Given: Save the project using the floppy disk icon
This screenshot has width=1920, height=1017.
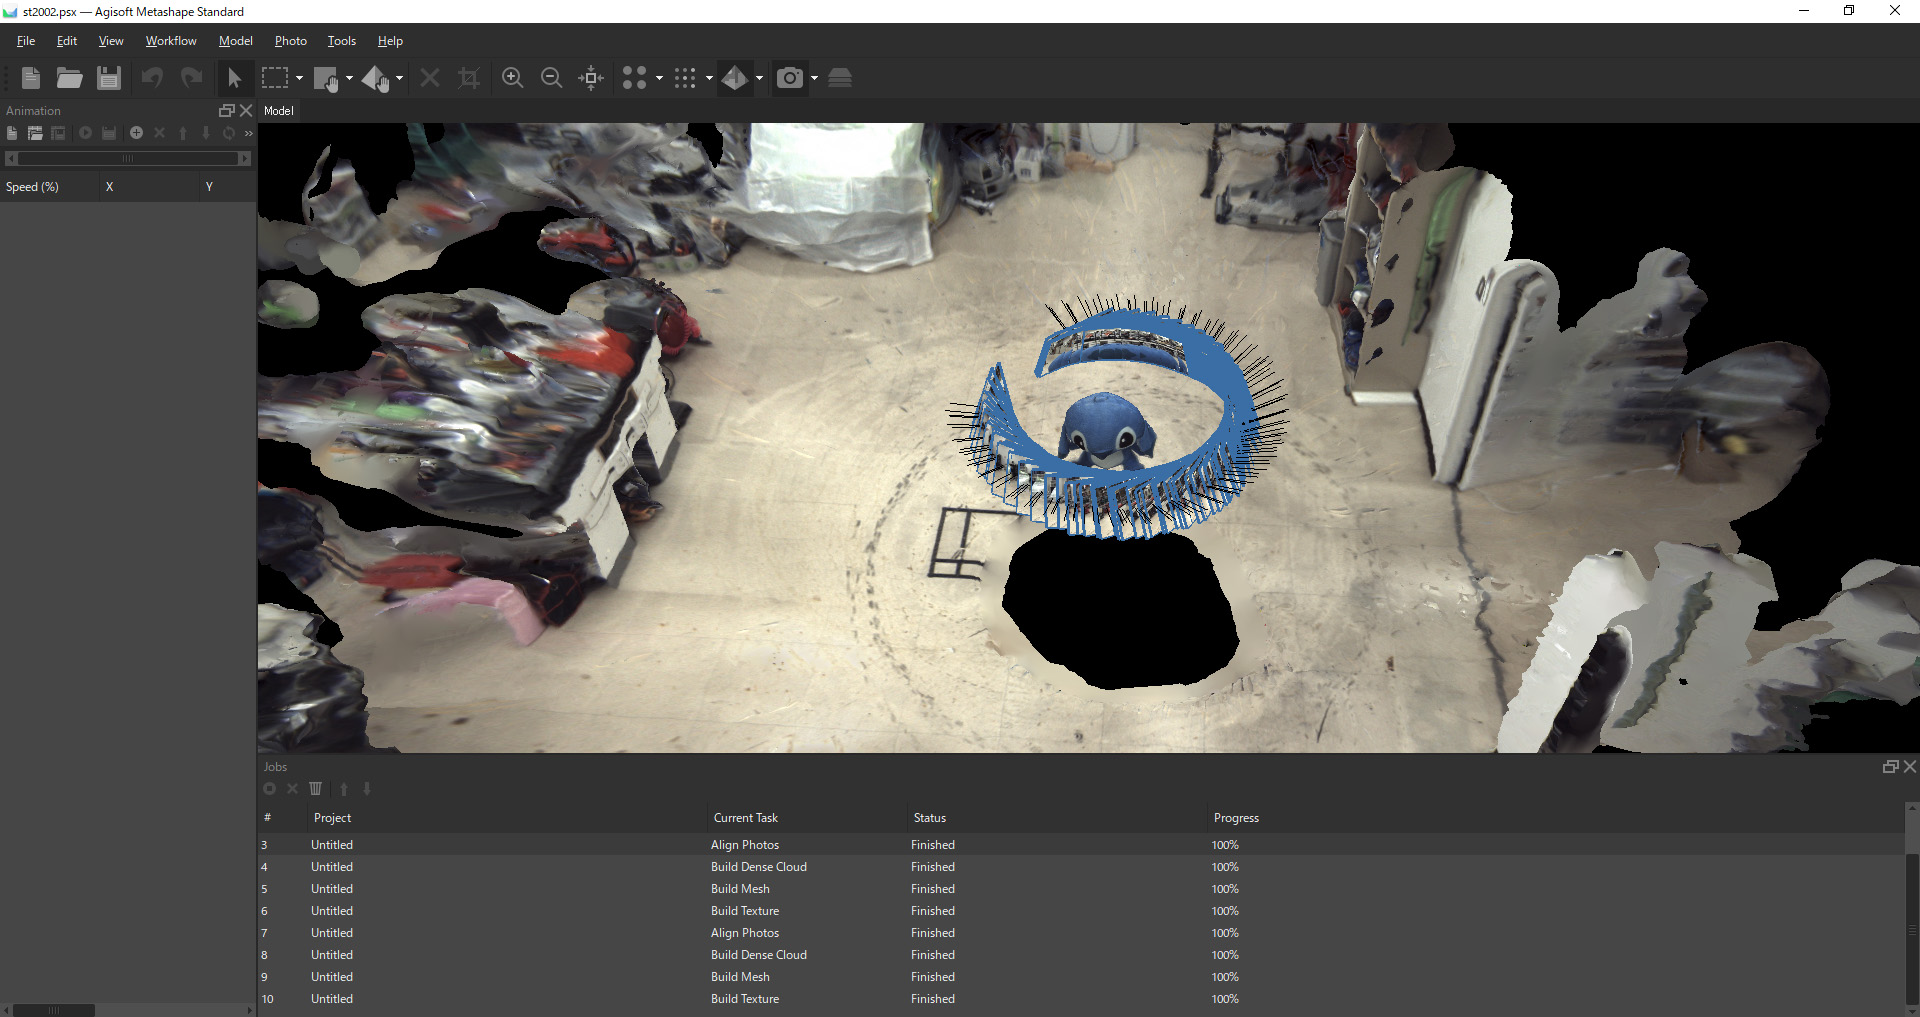Looking at the screenshot, I should [108, 78].
